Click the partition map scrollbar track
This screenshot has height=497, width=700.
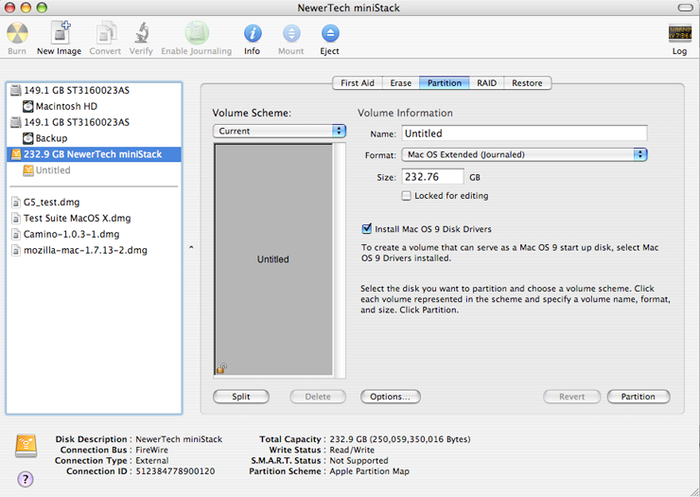coord(340,260)
